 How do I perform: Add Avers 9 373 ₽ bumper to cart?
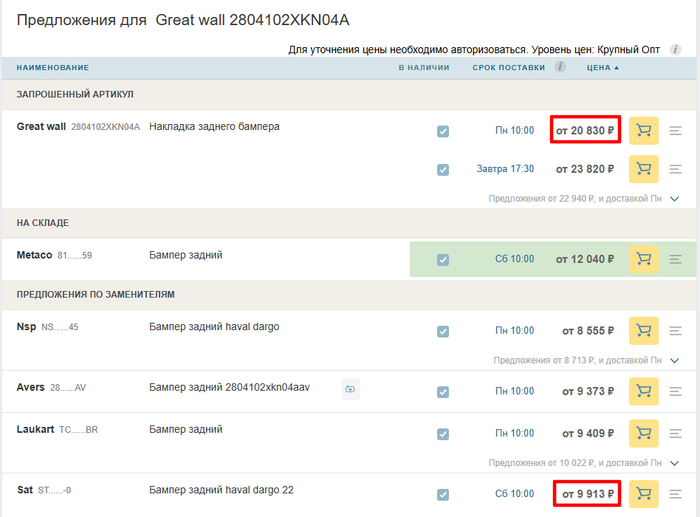(x=643, y=392)
